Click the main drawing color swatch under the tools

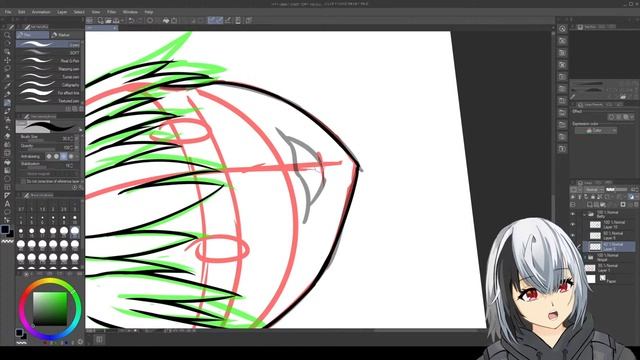[x=5, y=229]
